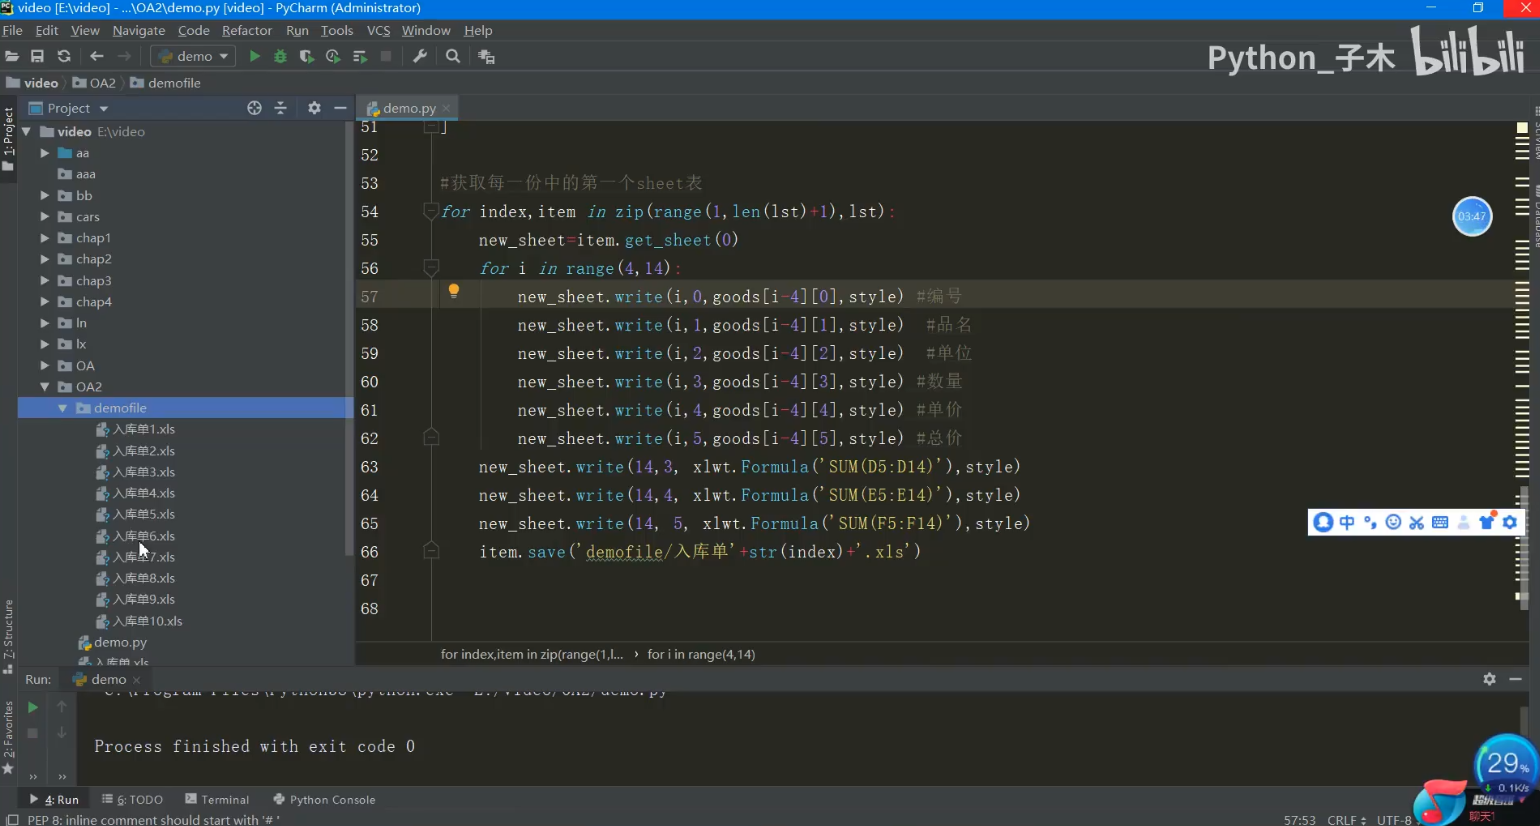
Task: Collapse the OA2 folder
Action: pyautogui.click(x=45, y=387)
